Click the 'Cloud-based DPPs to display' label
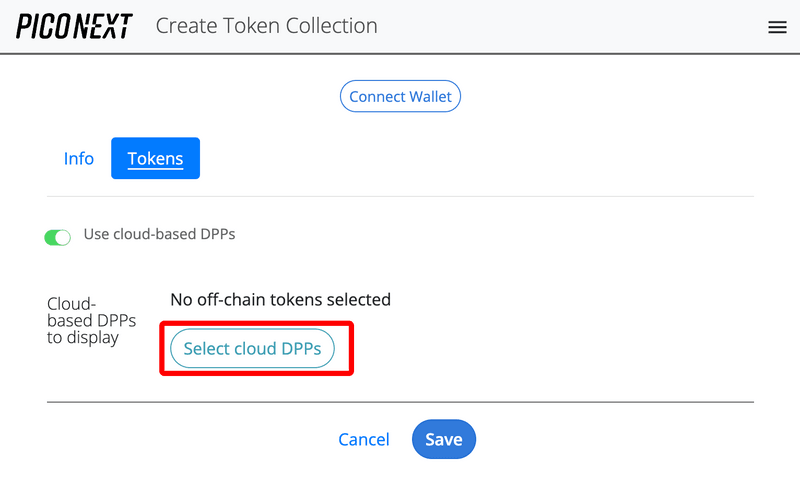 click(x=91, y=320)
